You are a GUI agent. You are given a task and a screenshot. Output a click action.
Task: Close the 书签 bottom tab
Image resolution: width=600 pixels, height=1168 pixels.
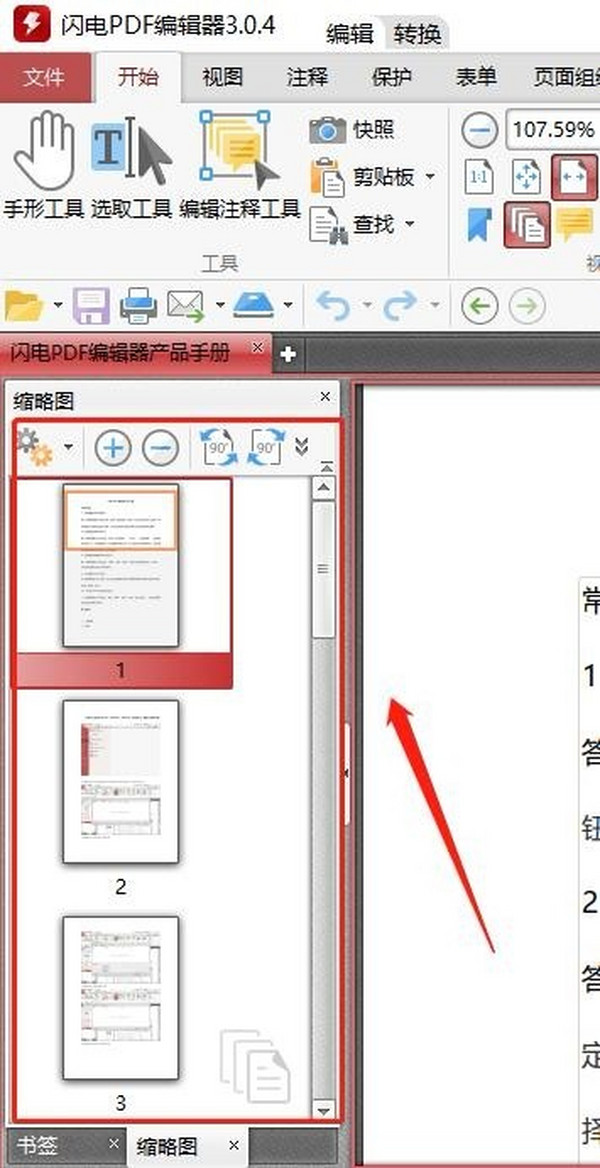tap(113, 1142)
